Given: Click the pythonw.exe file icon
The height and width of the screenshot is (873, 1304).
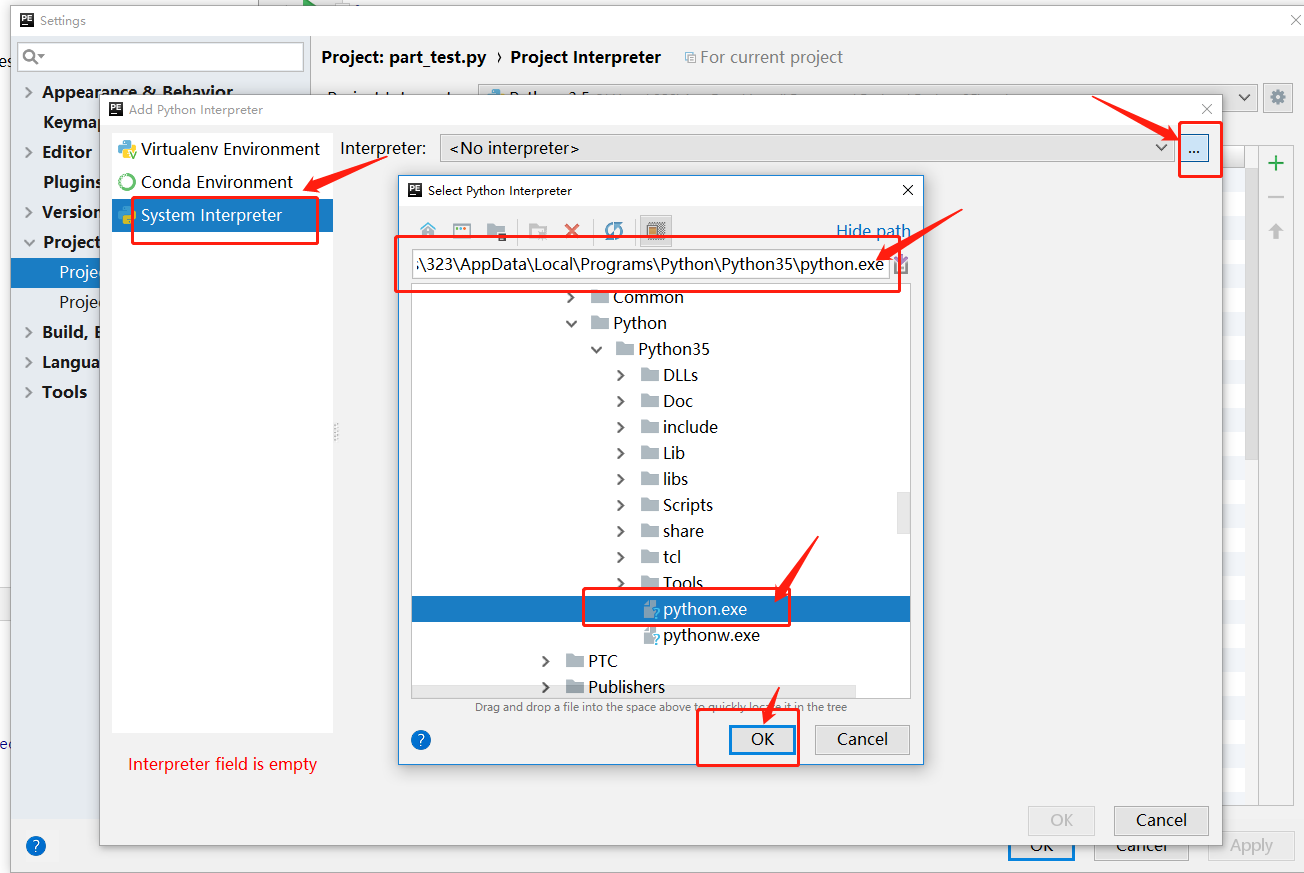Looking at the screenshot, I should pyautogui.click(x=651, y=635).
